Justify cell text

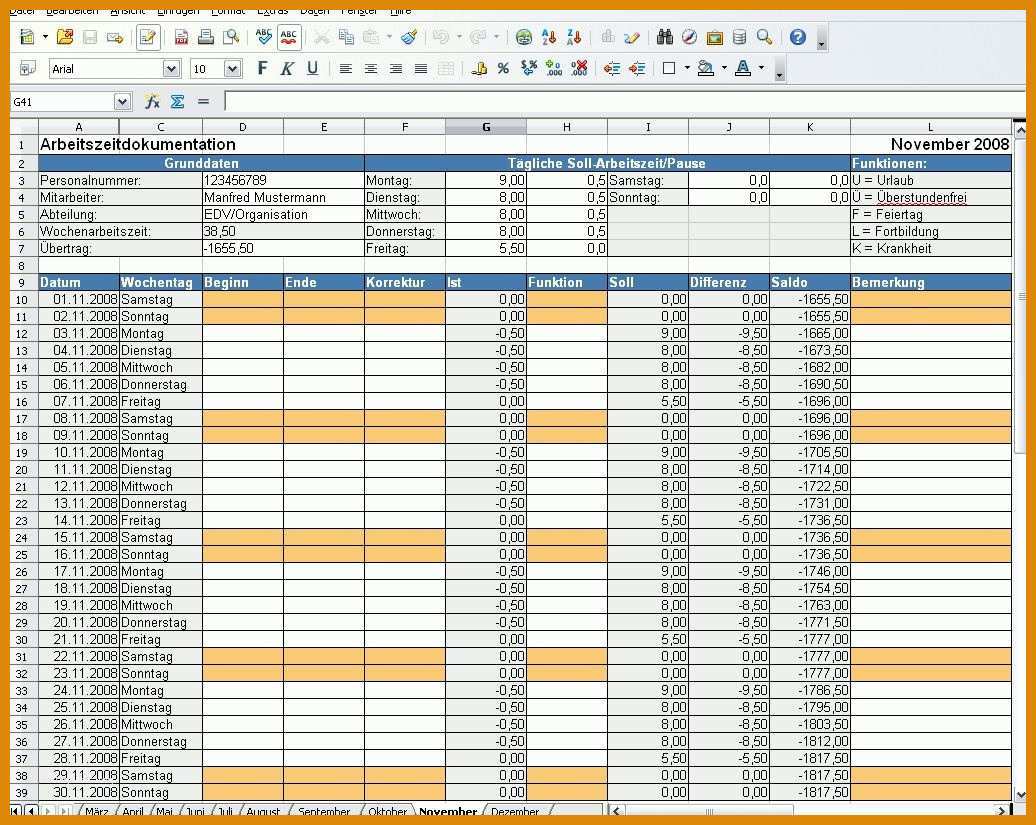420,68
